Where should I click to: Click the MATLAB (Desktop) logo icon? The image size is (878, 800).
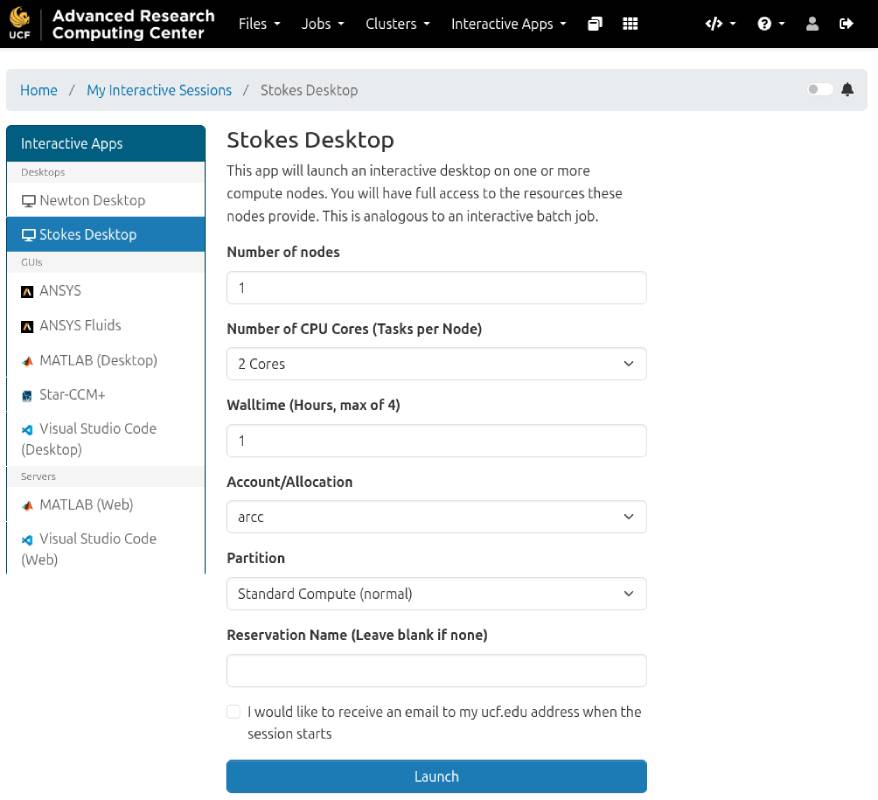click(x=27, y=361)
